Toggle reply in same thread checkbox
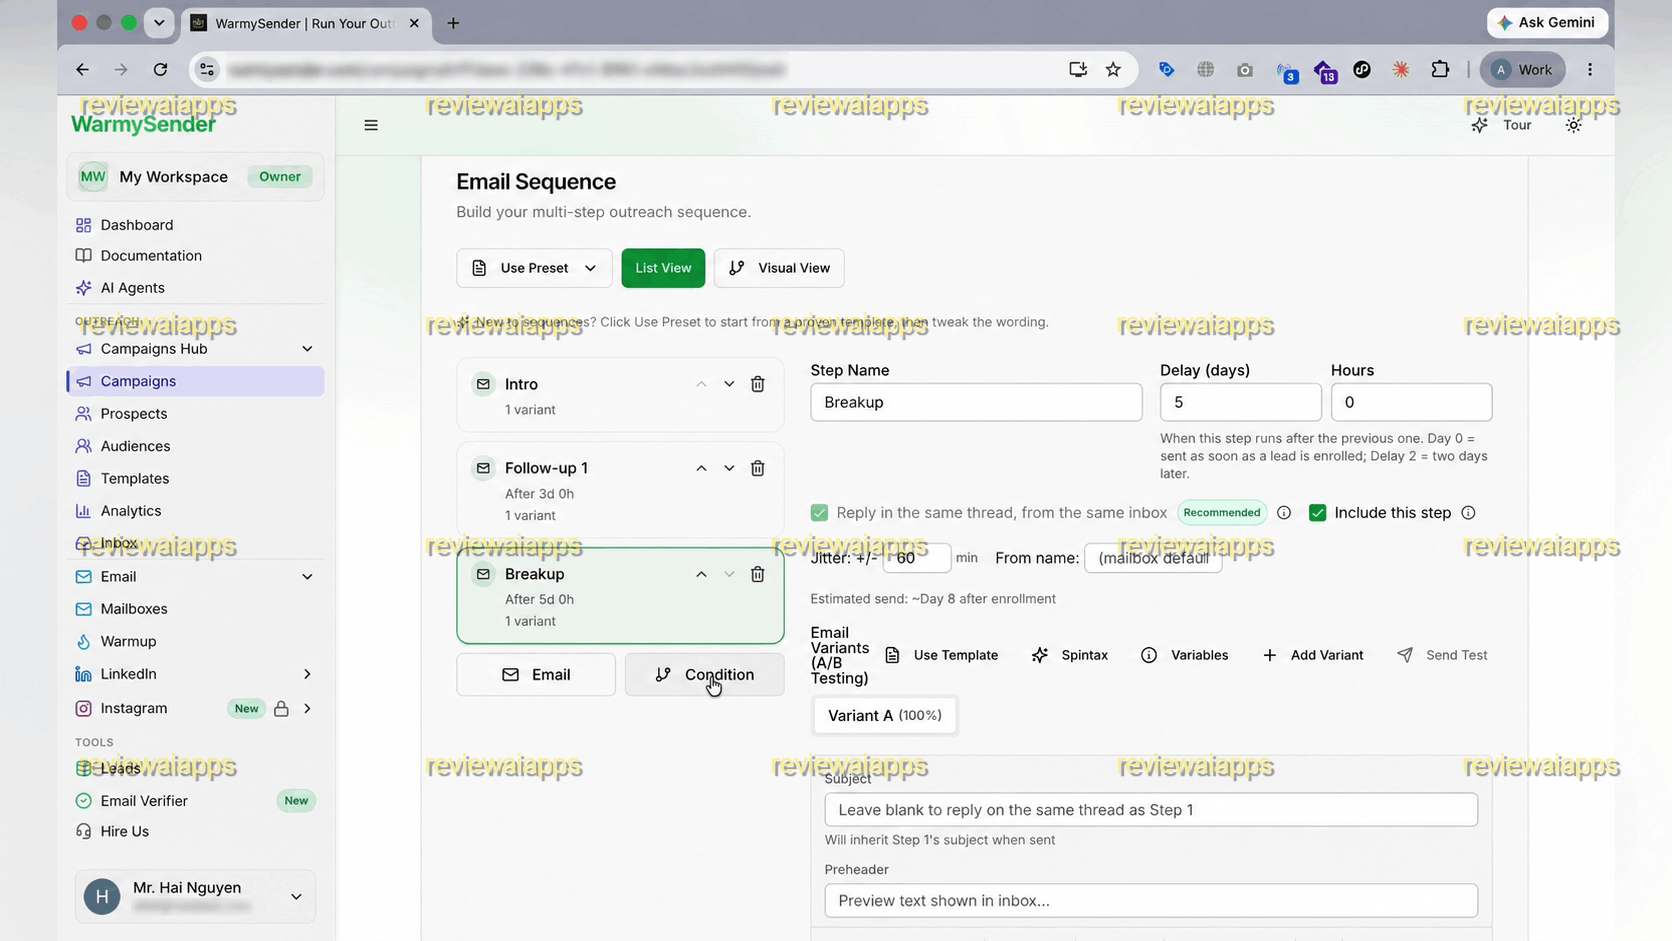1672x941 pixels. tap(819, 513)
